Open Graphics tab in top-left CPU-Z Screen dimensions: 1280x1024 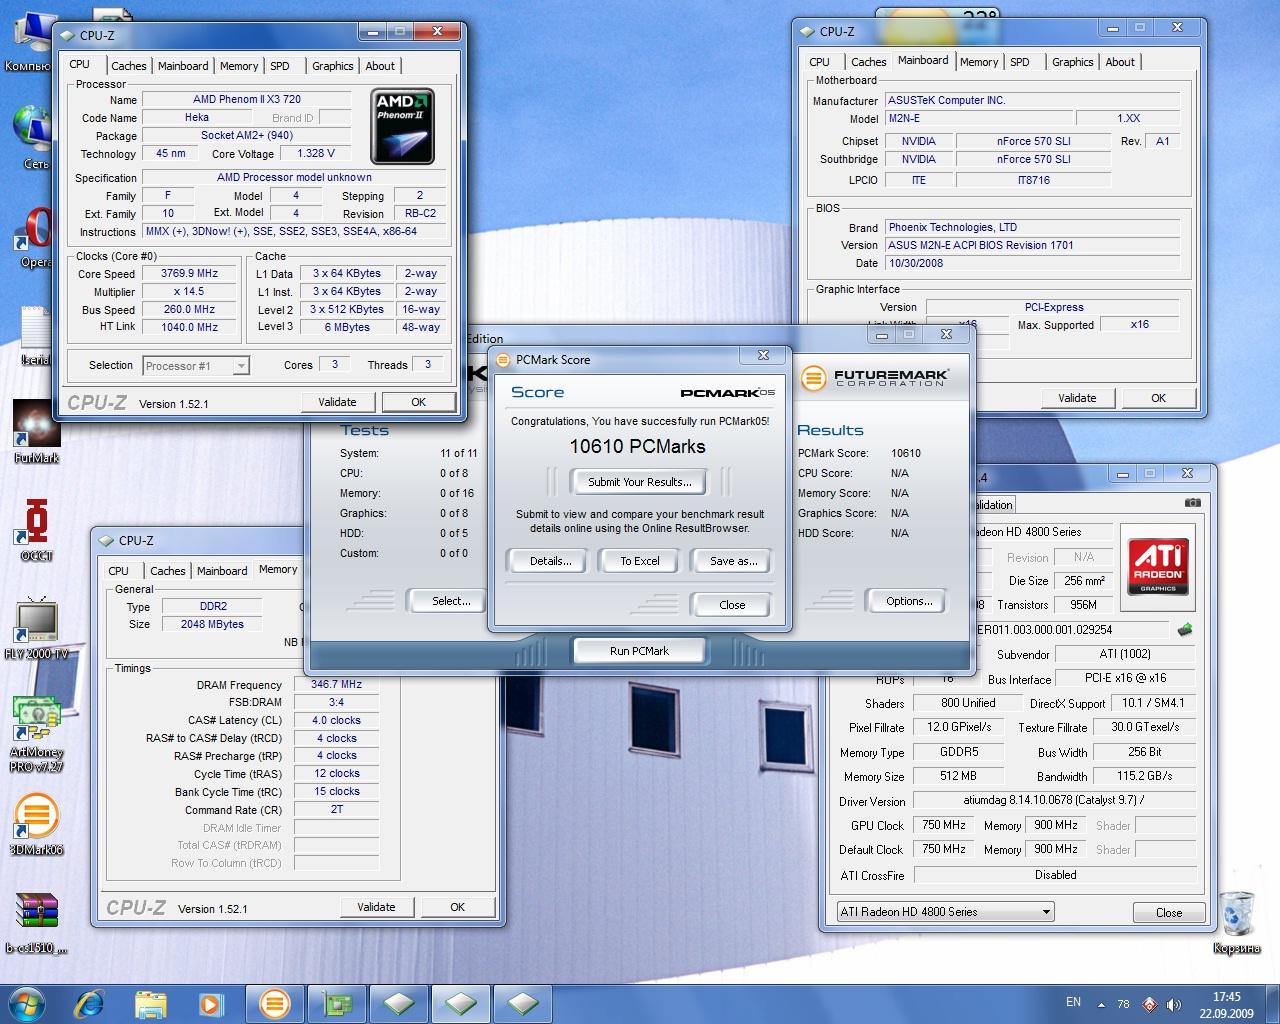[x=332, y=66]
